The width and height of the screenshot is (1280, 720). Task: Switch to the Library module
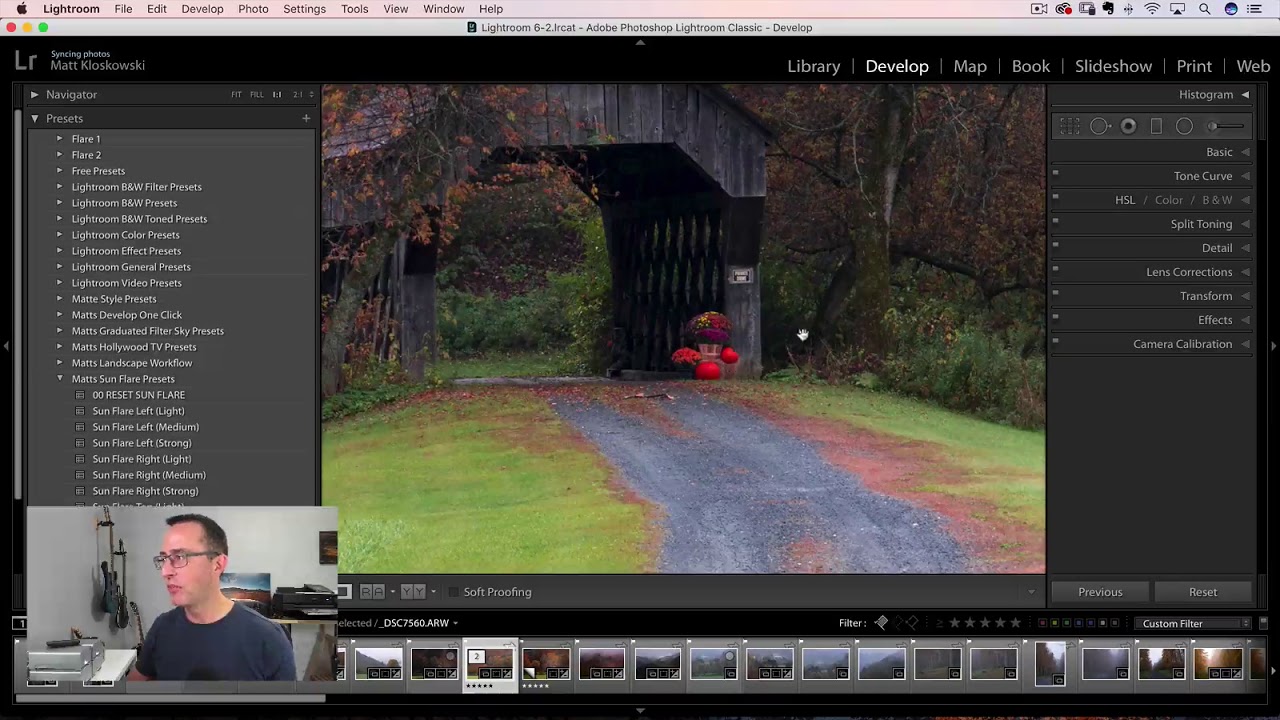point(813,66)
